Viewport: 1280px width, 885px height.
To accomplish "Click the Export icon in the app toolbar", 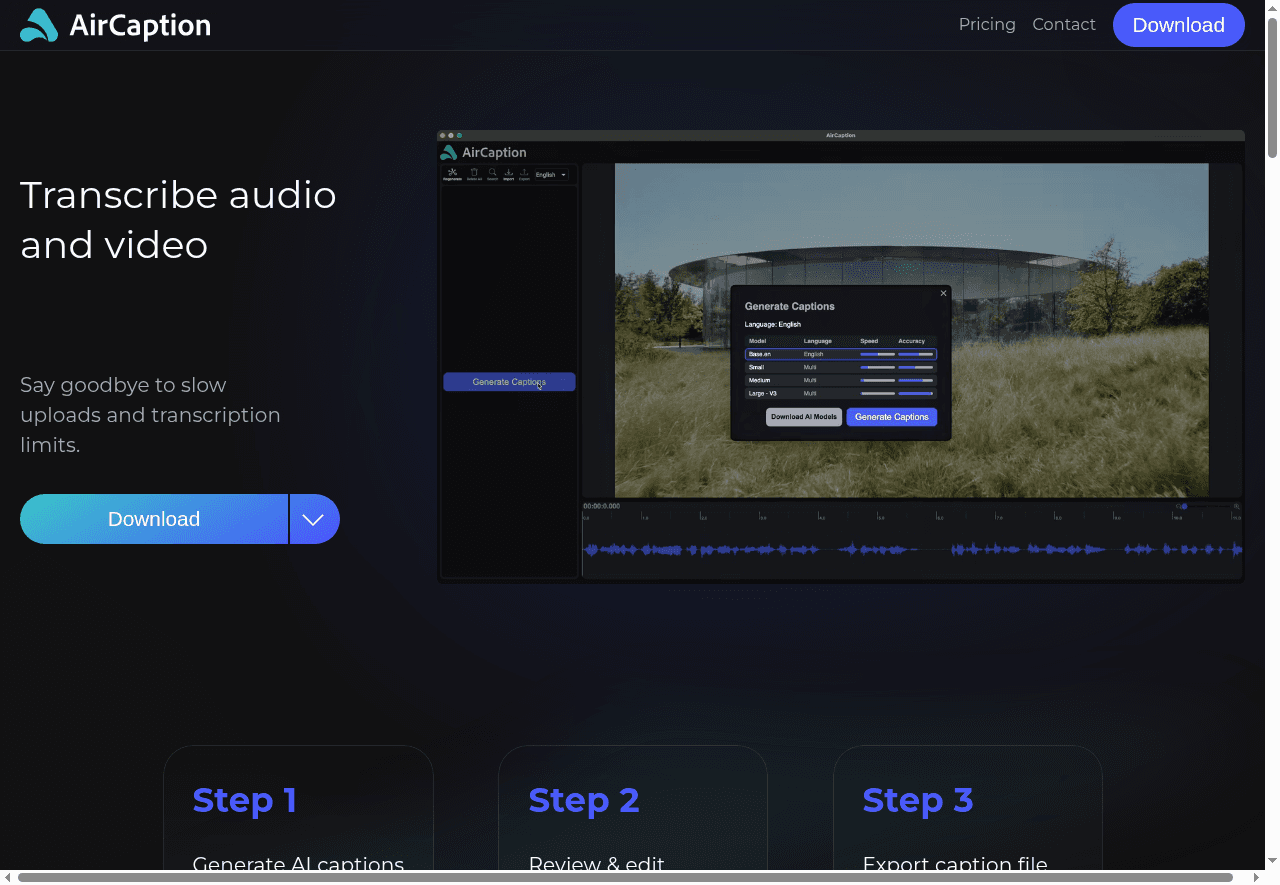I will tap(524, 174).
